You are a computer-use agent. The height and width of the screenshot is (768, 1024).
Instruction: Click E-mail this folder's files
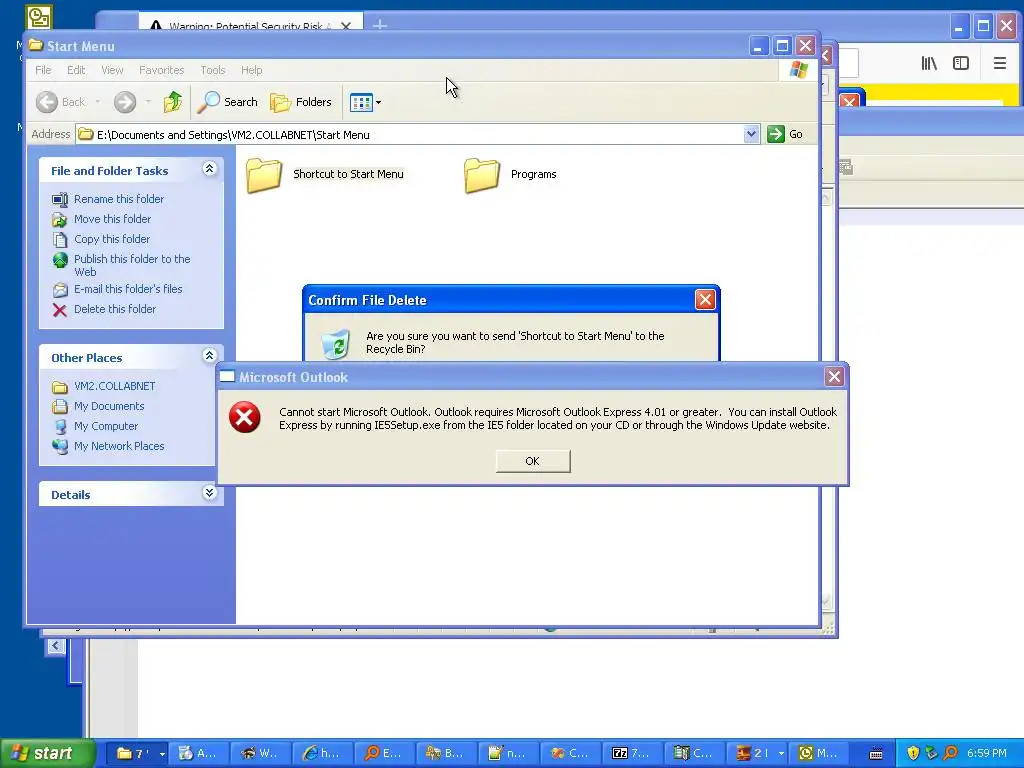pyautogui.click(x=128, y=289)
